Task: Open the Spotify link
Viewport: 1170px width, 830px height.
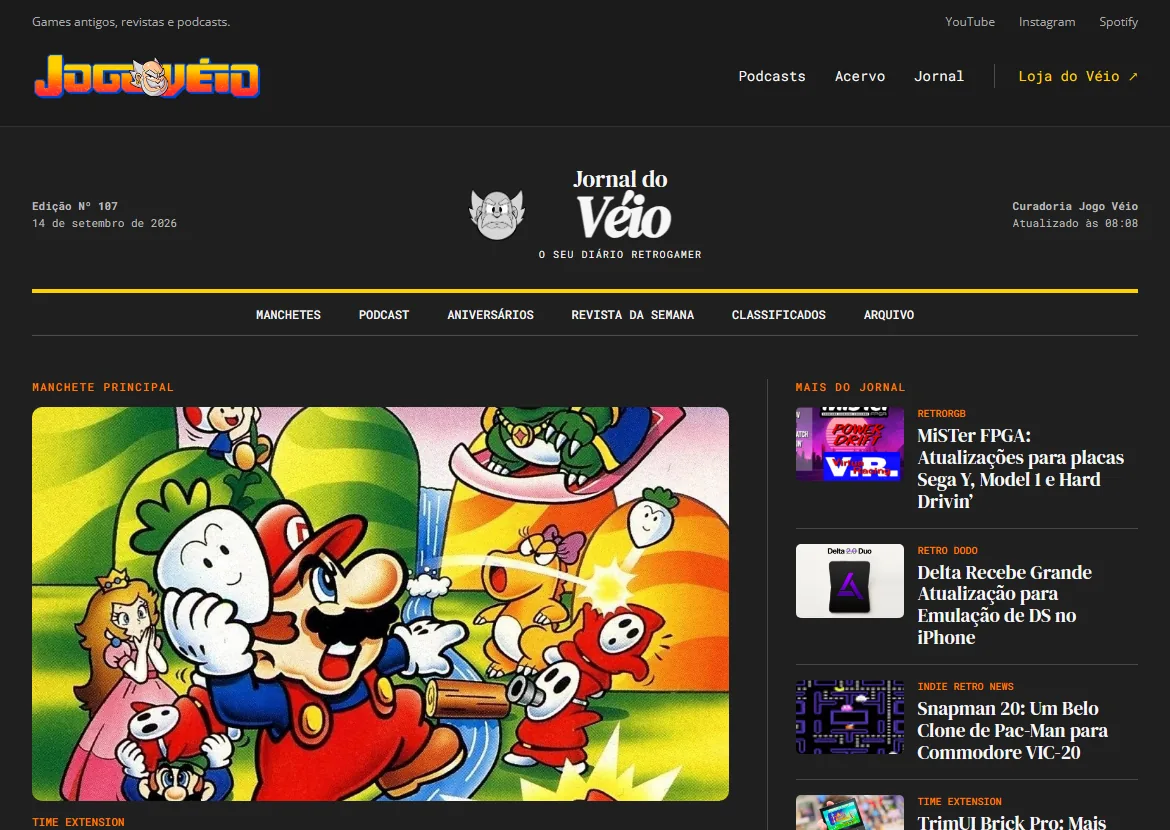Action: coord(1118,22)
